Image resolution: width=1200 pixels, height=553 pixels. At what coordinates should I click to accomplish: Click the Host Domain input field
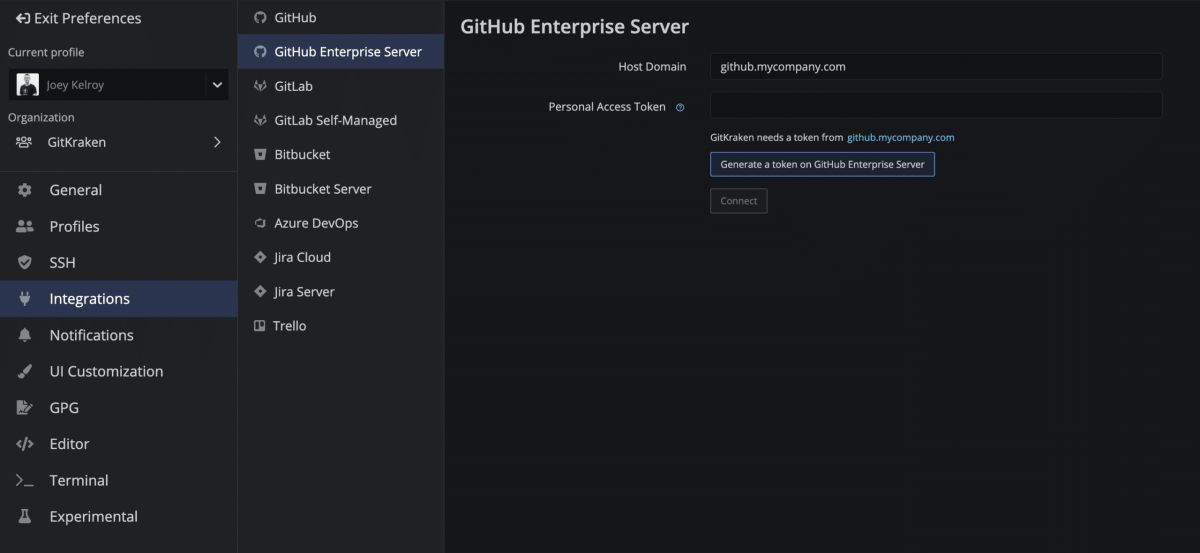936,67
